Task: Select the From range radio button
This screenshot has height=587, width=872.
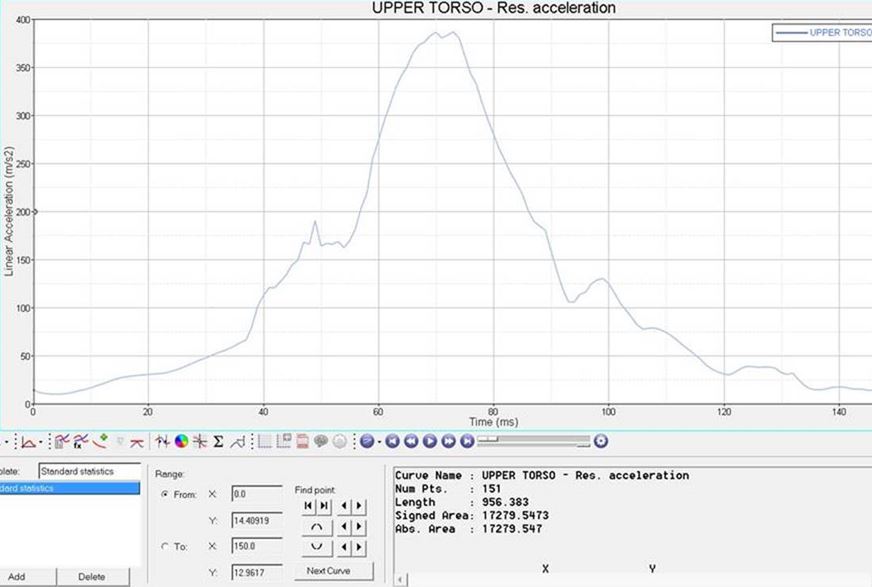Action: click(165, 494)
